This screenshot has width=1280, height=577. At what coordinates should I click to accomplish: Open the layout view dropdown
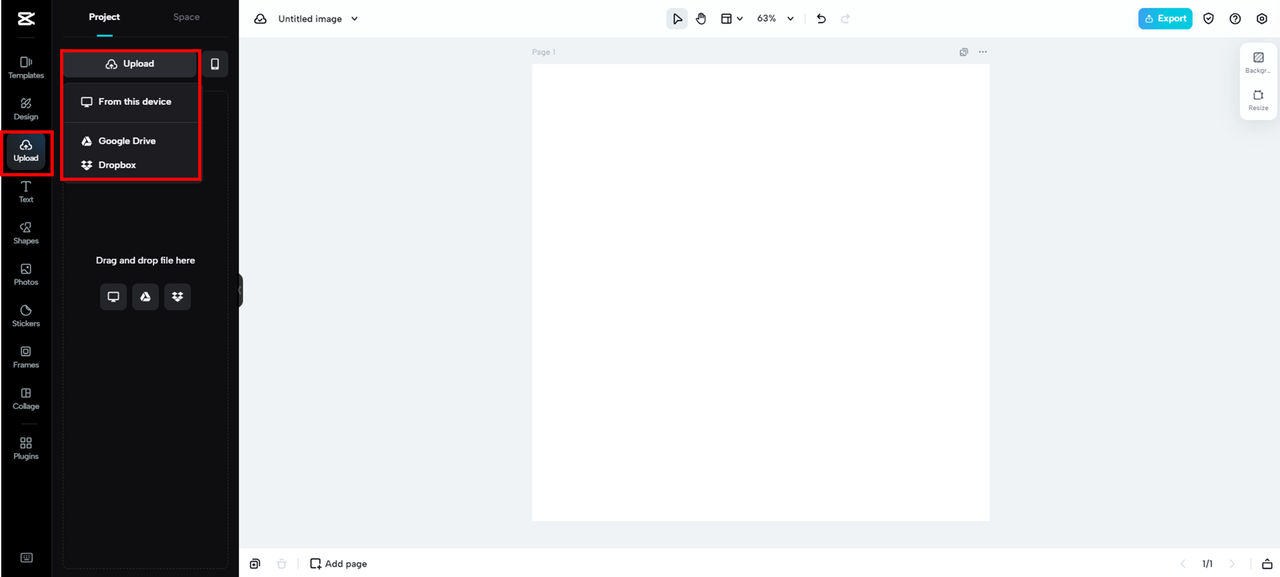point(732,18)
